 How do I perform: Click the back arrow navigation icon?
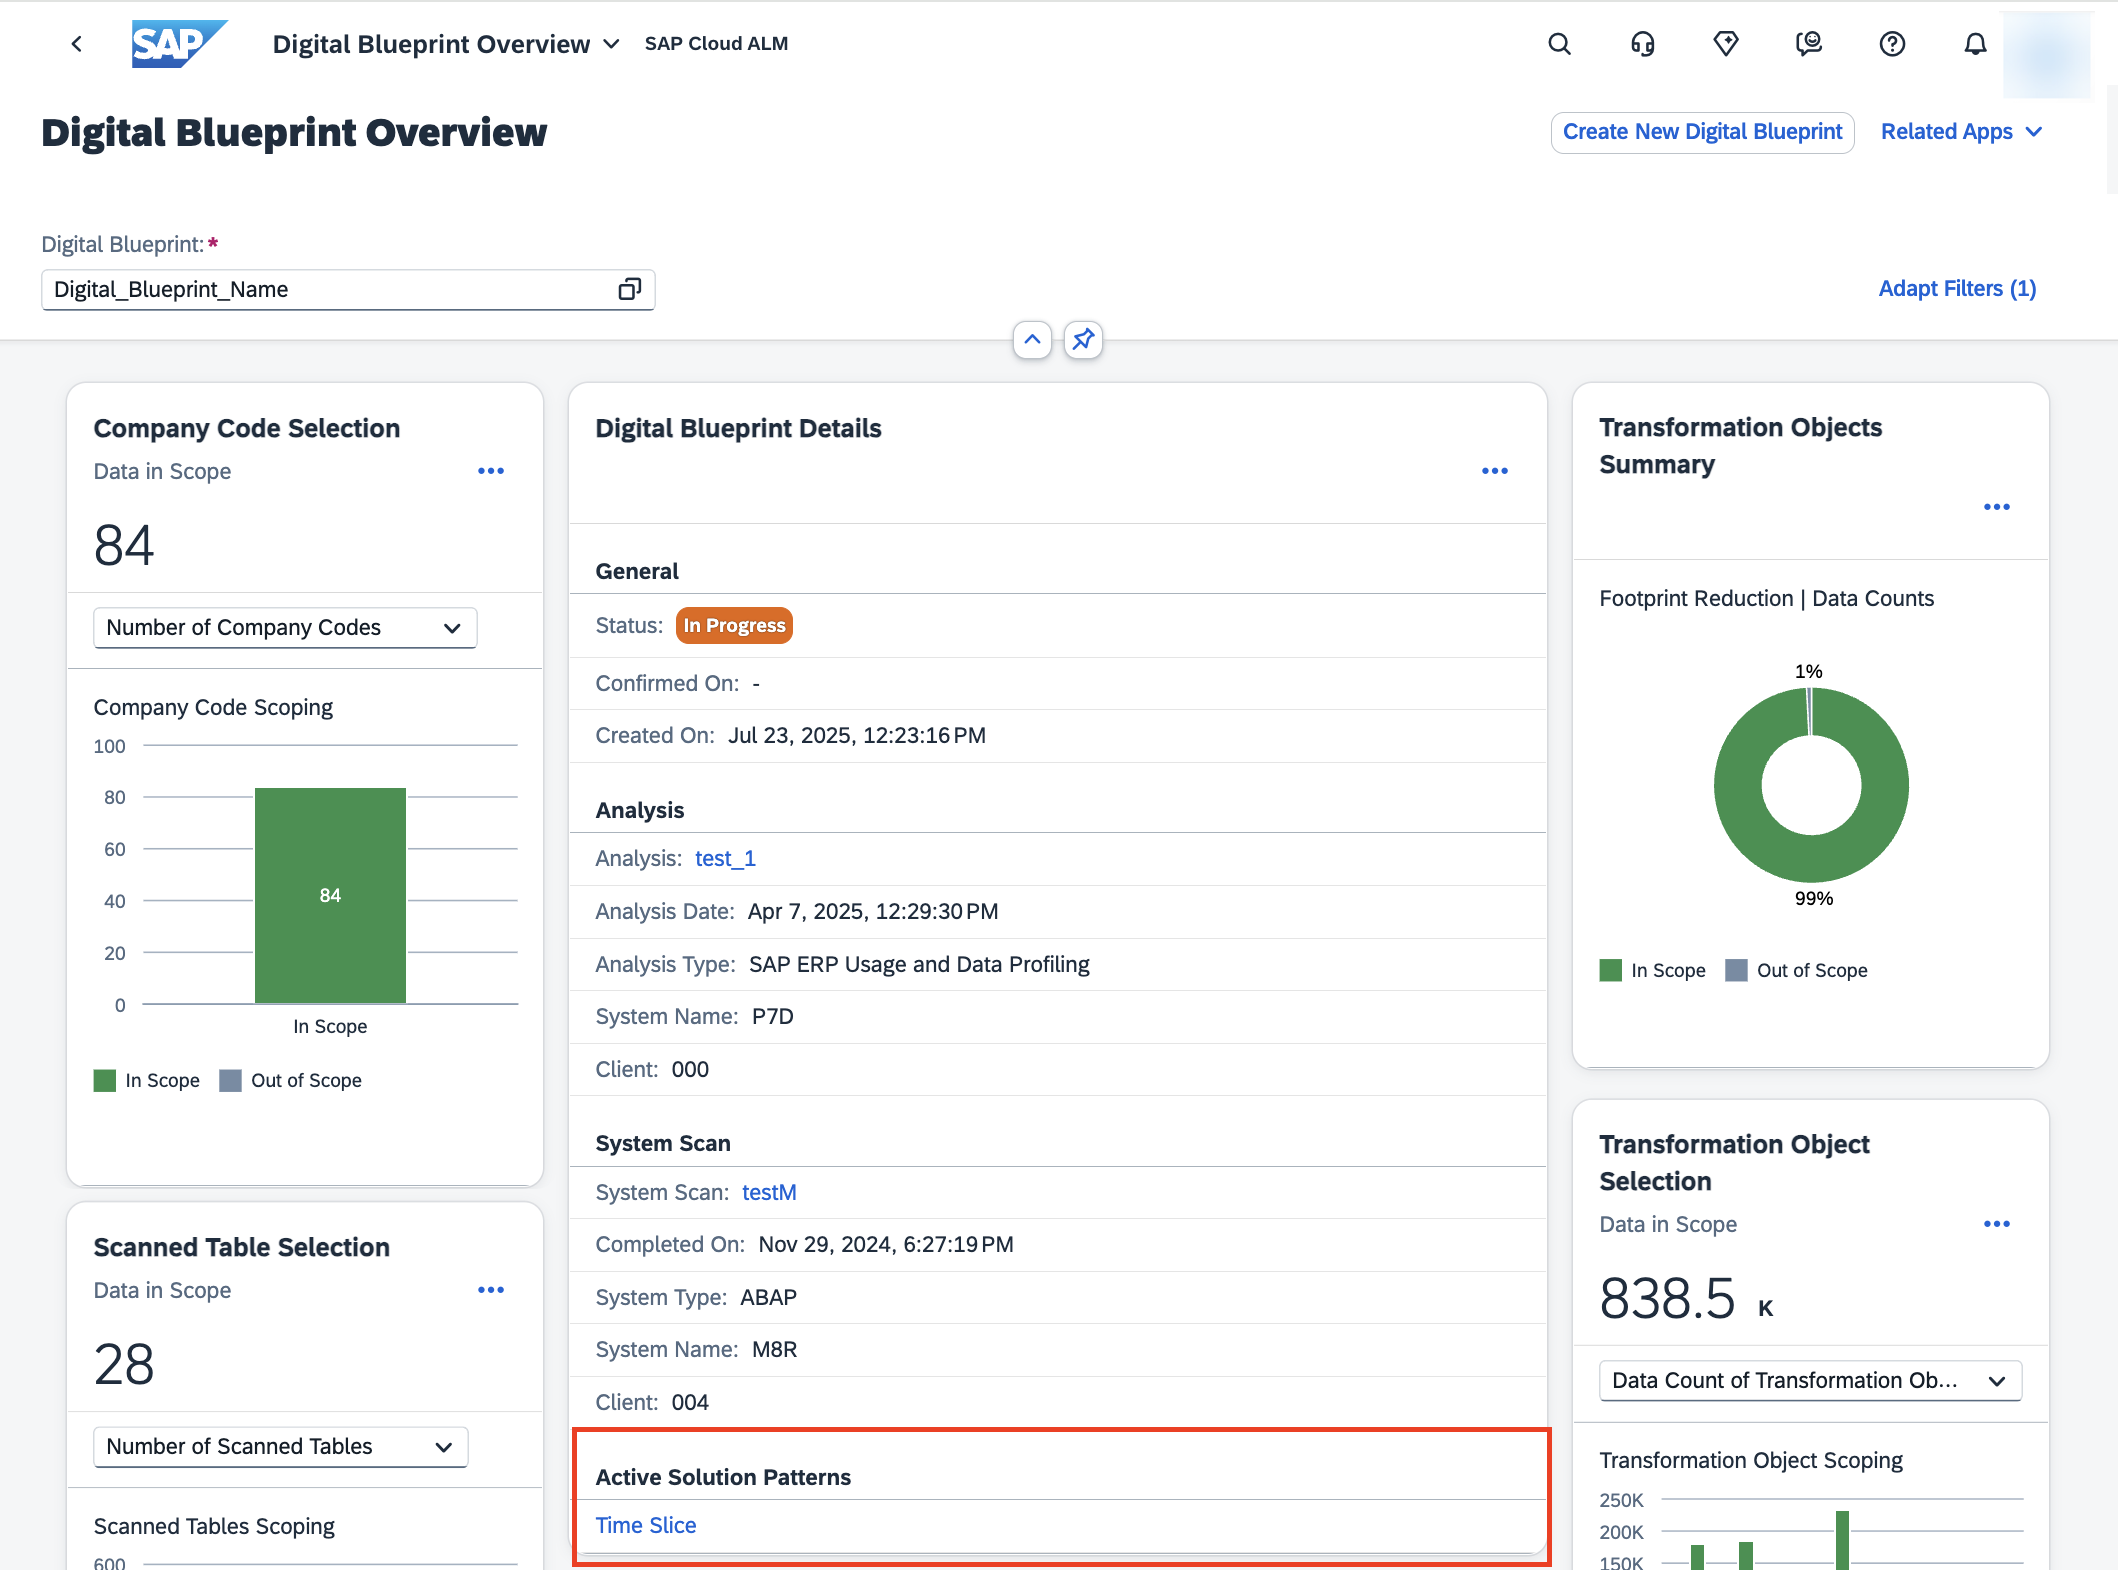pos(77,44)
